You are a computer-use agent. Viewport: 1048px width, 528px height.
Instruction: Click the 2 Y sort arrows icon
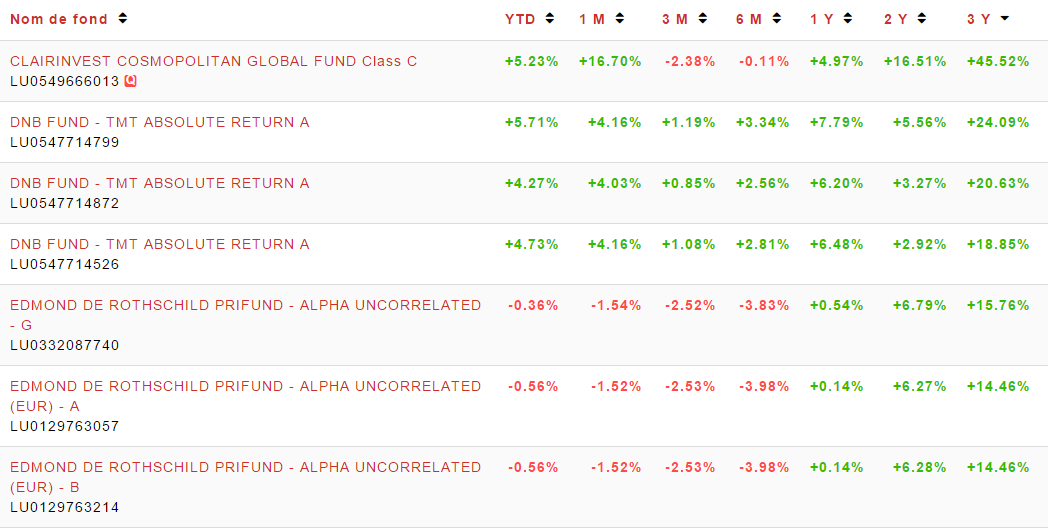tap(922, 19)
